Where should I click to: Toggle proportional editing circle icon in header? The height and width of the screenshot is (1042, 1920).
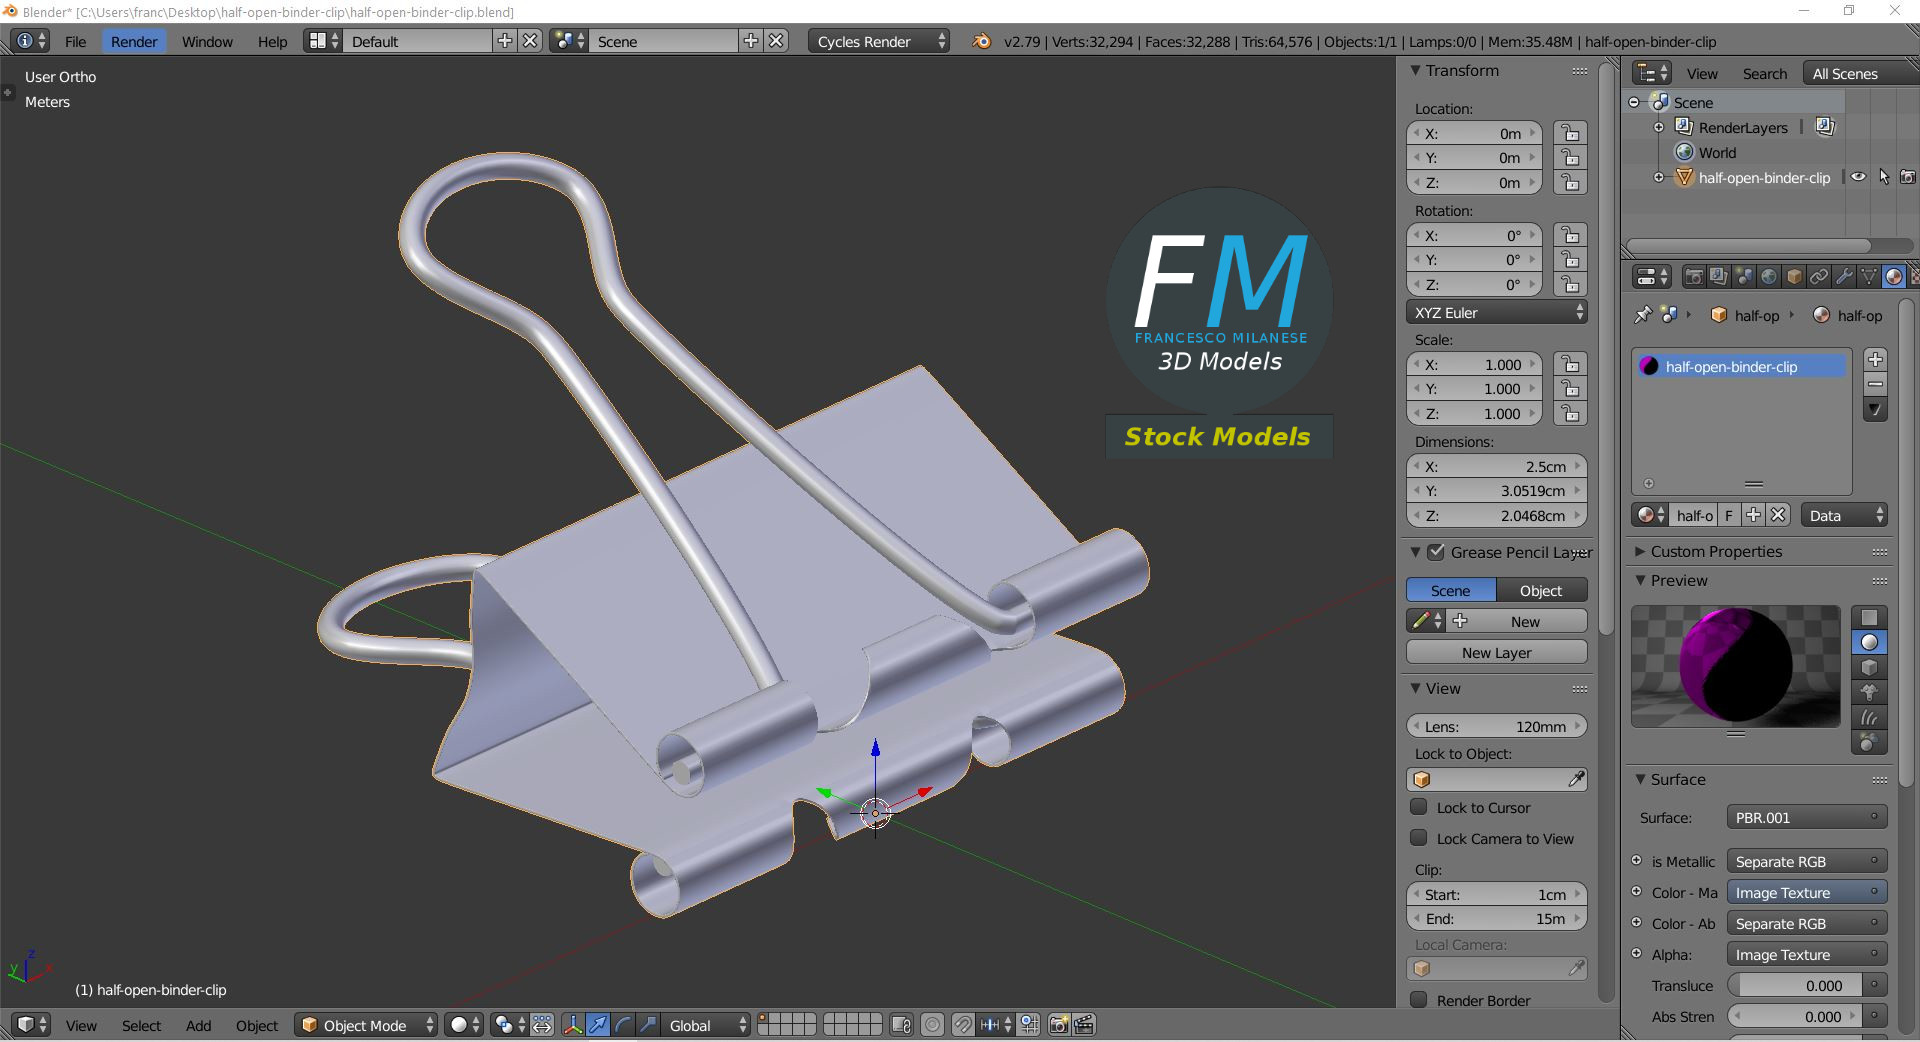pos(932,1025)
